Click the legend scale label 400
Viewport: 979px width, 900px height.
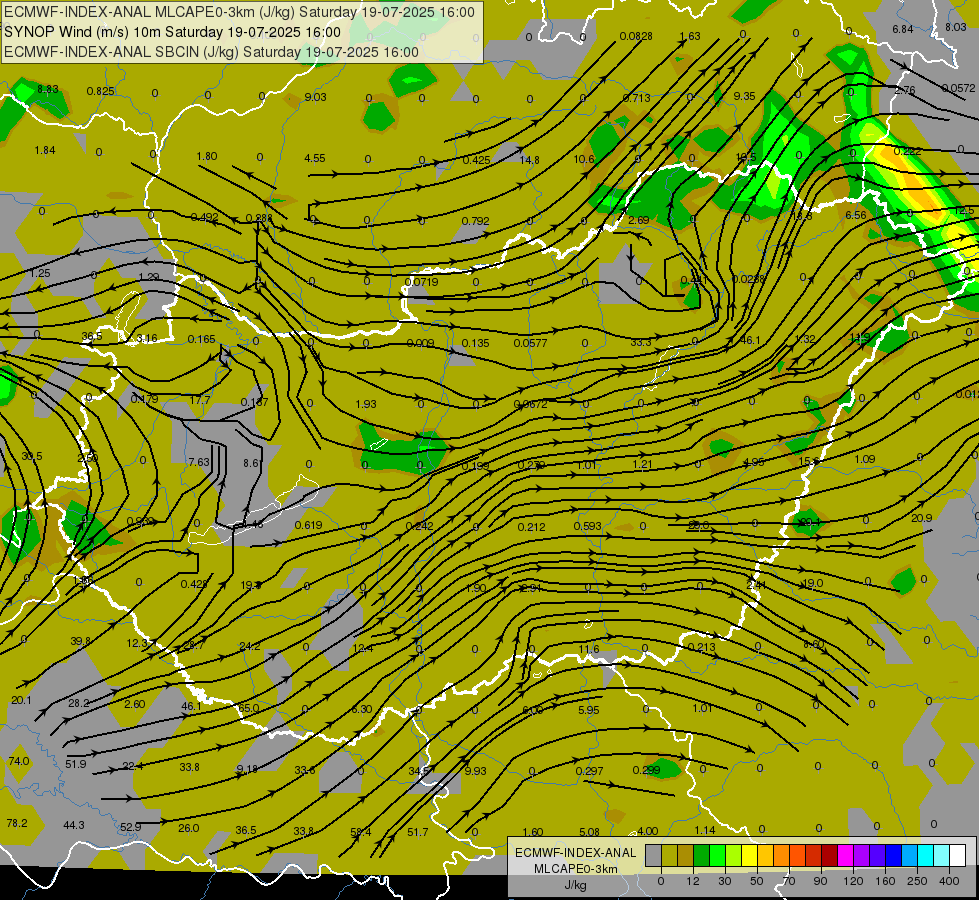tap(949, 881)
